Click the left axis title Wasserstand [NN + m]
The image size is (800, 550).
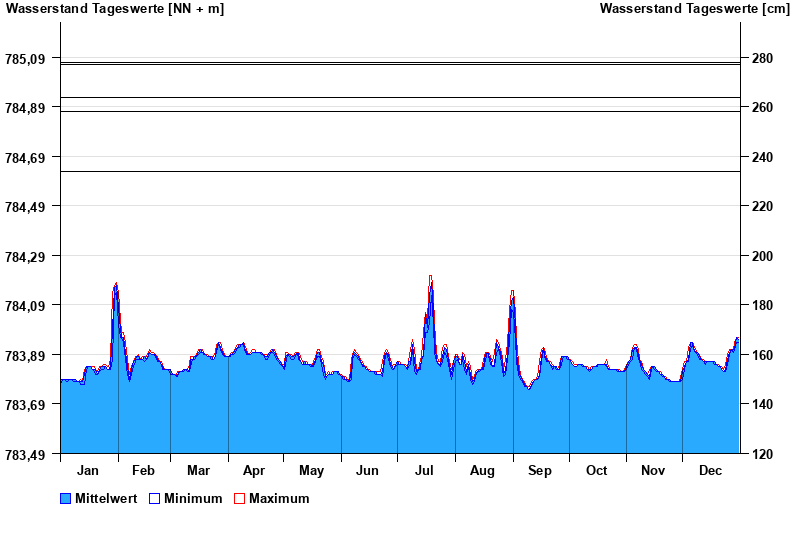click(115, 9)
